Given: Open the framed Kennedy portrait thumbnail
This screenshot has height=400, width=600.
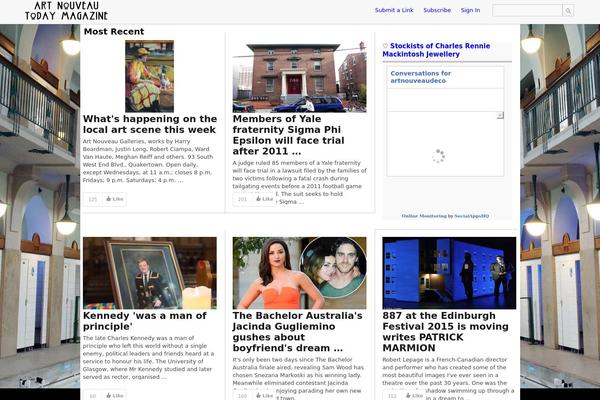Looking at the screenshot, I should (150, 273).
